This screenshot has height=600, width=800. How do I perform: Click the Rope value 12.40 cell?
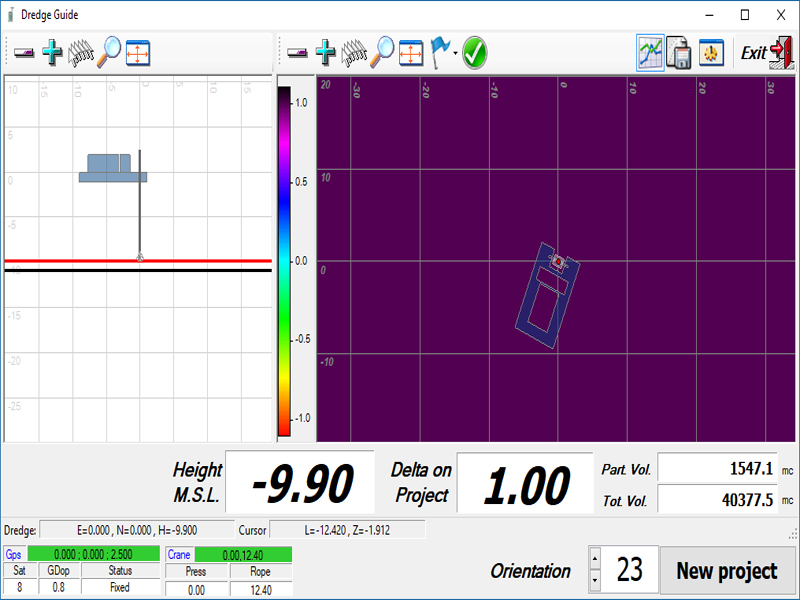tap(261, 590)
